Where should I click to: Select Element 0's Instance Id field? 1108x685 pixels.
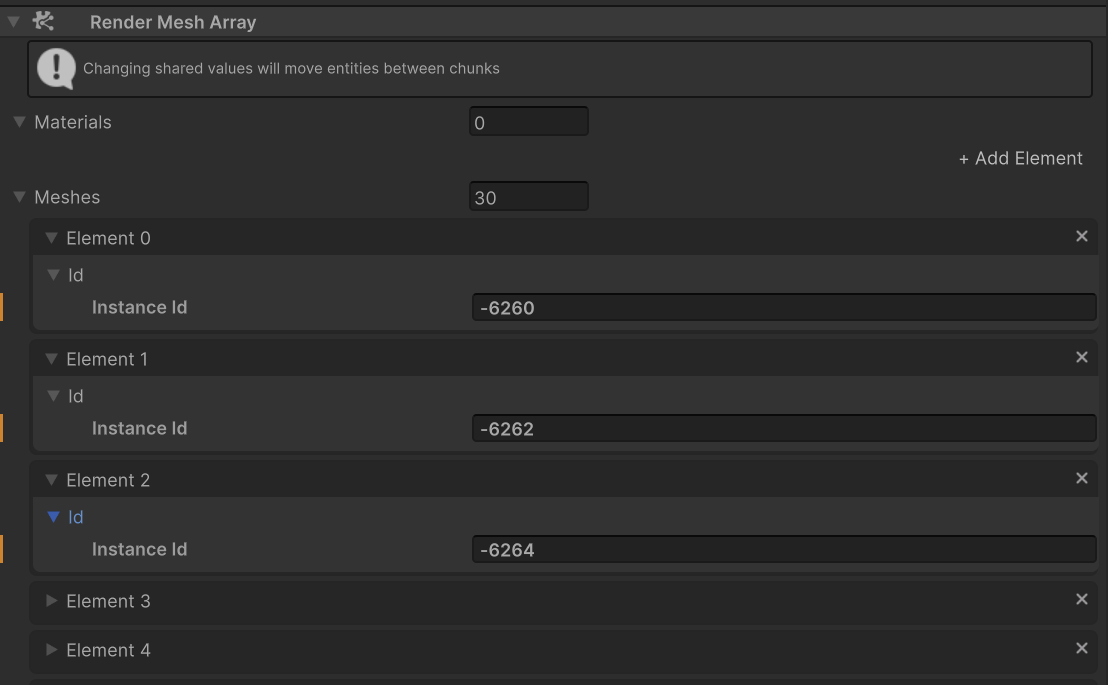click(x=784, y=307)
